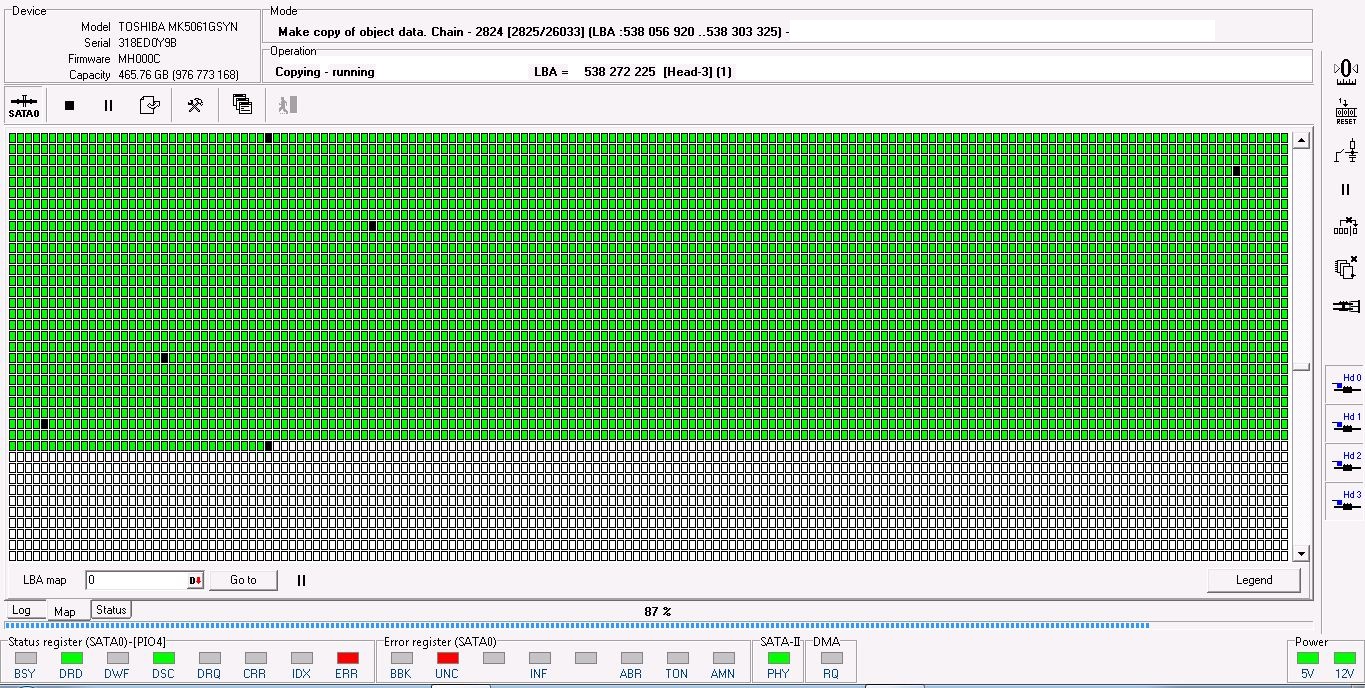This screenshot has height=688, width=1365.
Task: Click the 'TOSHIBA MK5061GSYN' model text
Action: 178,27
